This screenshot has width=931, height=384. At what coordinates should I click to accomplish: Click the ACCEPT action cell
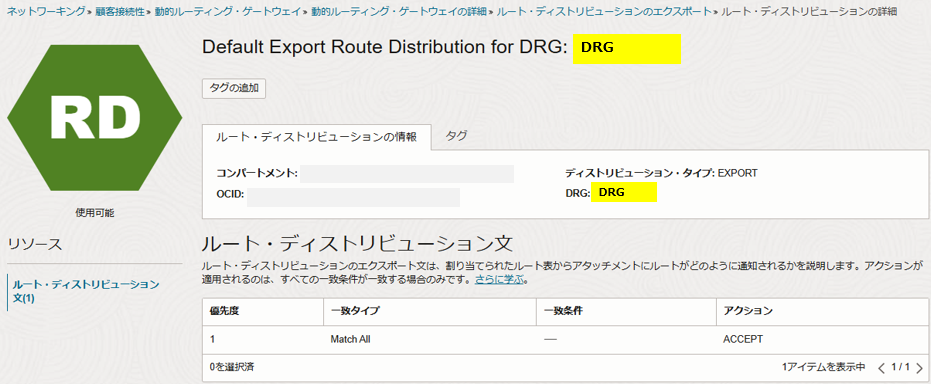(x=743, y=339)
